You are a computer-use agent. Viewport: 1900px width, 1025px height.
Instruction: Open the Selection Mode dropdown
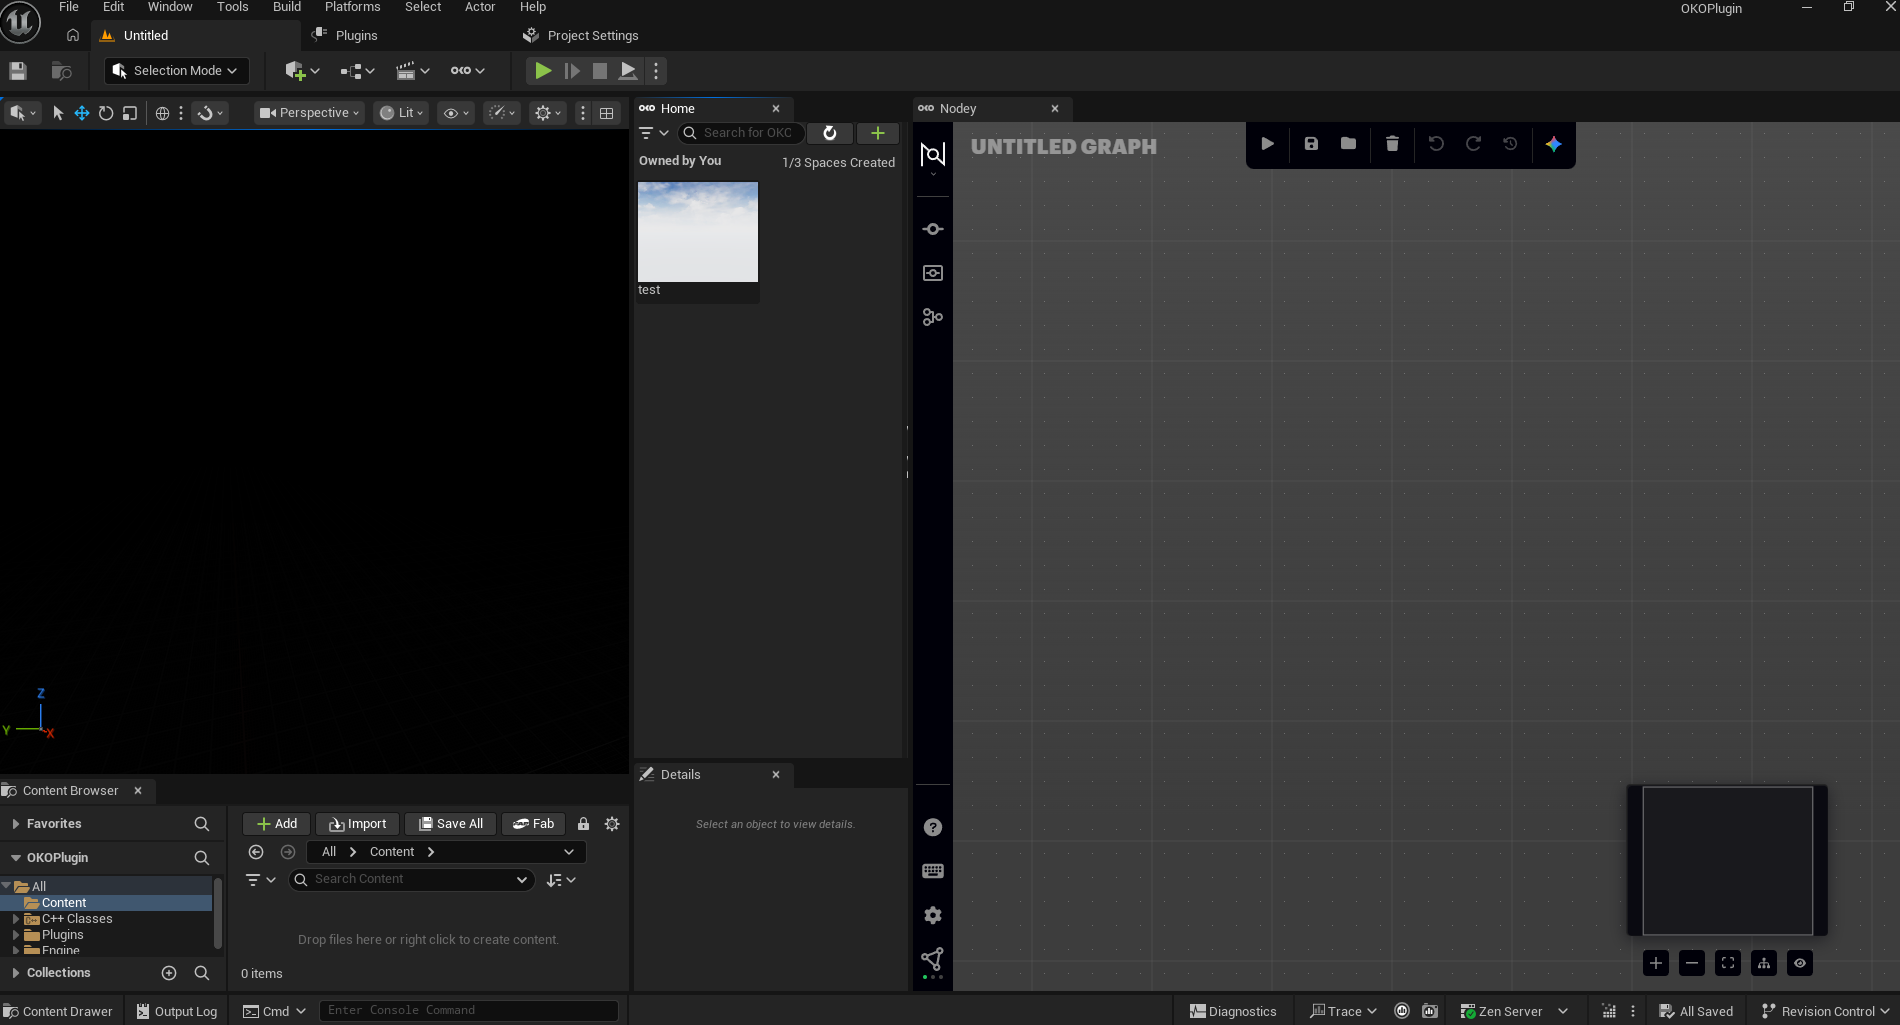[176, 71]
